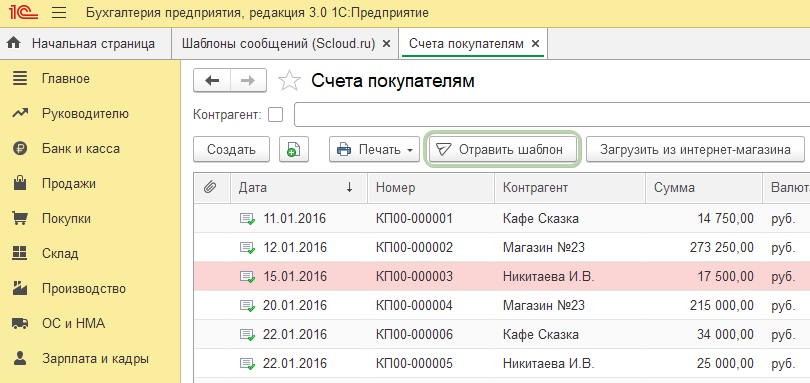
Task: Click date 15.01.2016 cell
Action: (x=295, y=277)
